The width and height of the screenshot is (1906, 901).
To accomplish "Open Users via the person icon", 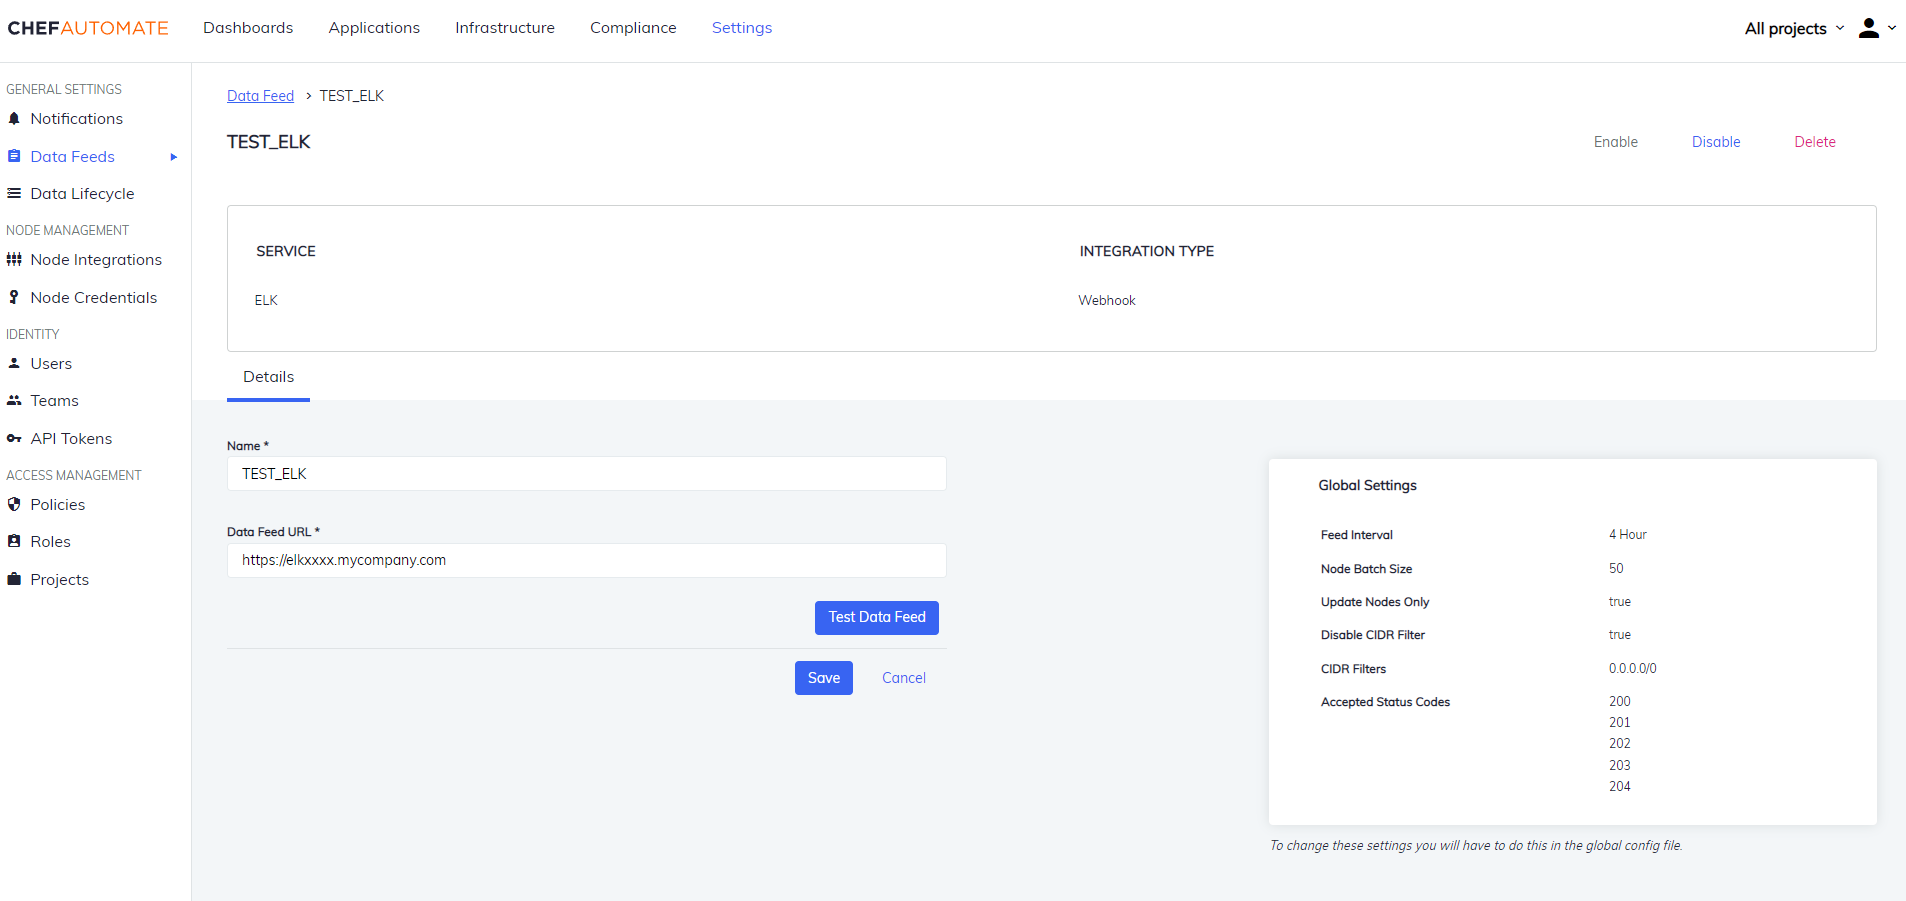I will coord(14,363).
